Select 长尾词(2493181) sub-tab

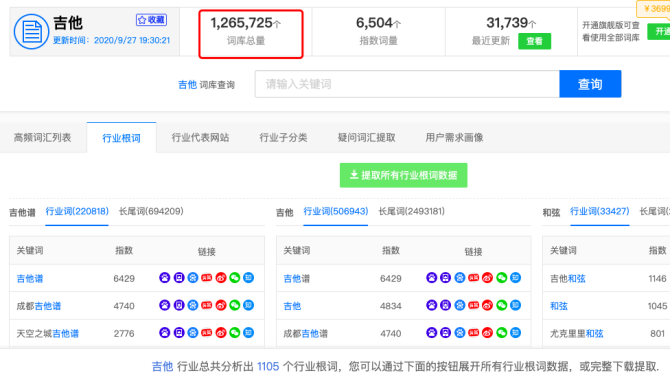pos(411,211)
